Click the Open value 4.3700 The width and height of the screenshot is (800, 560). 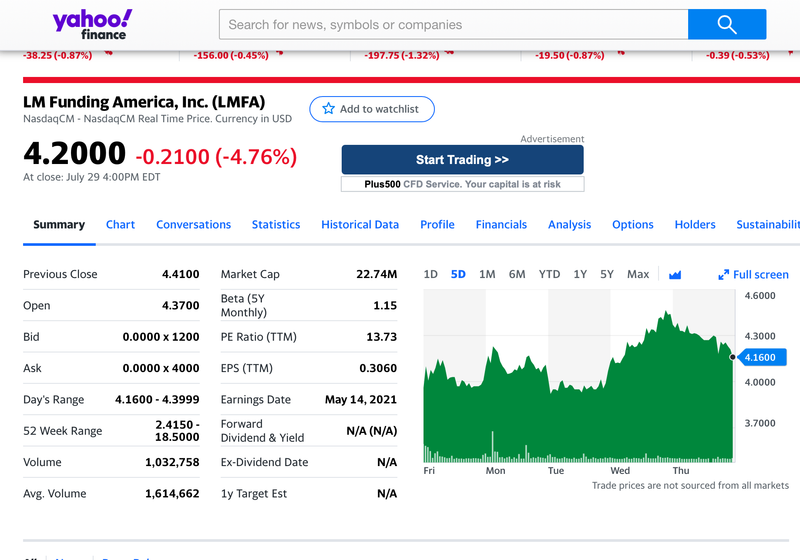[181, 305]
